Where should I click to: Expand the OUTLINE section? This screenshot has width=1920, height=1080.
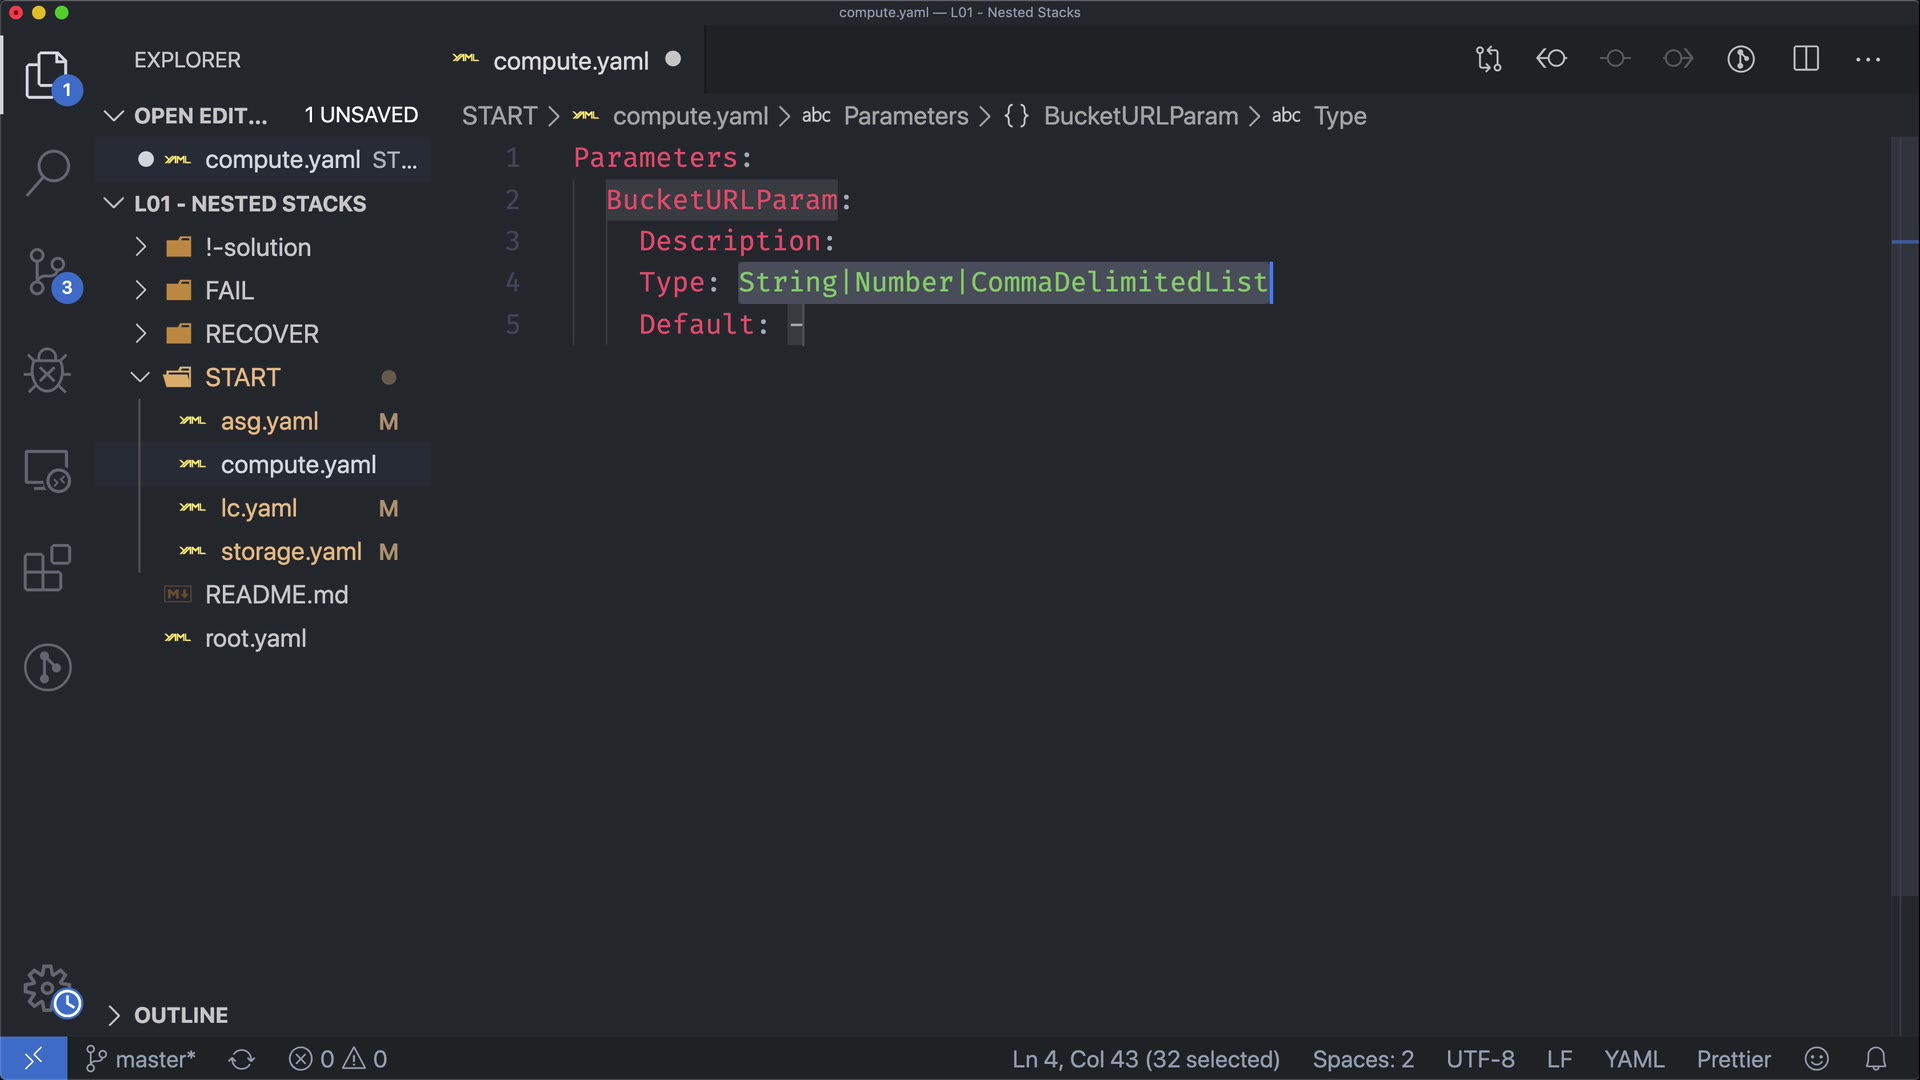tap(180, 1015)
